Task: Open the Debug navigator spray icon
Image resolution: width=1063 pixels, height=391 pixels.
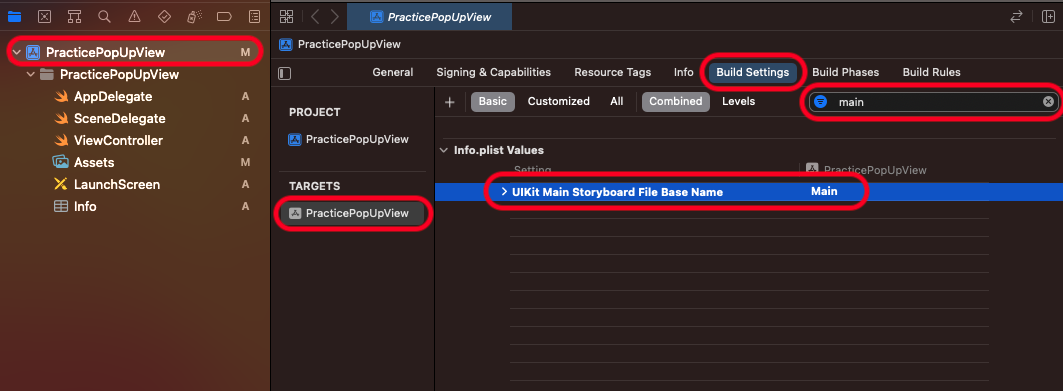Action: click(x=194, y=16)
